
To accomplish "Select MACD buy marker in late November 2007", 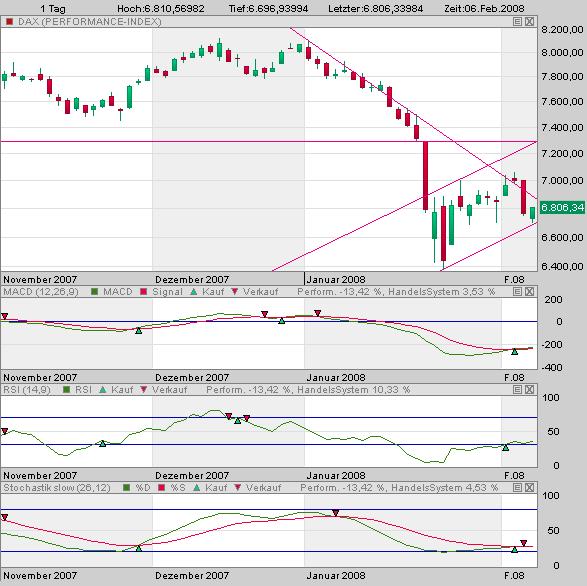I will (x=139, y=331).
